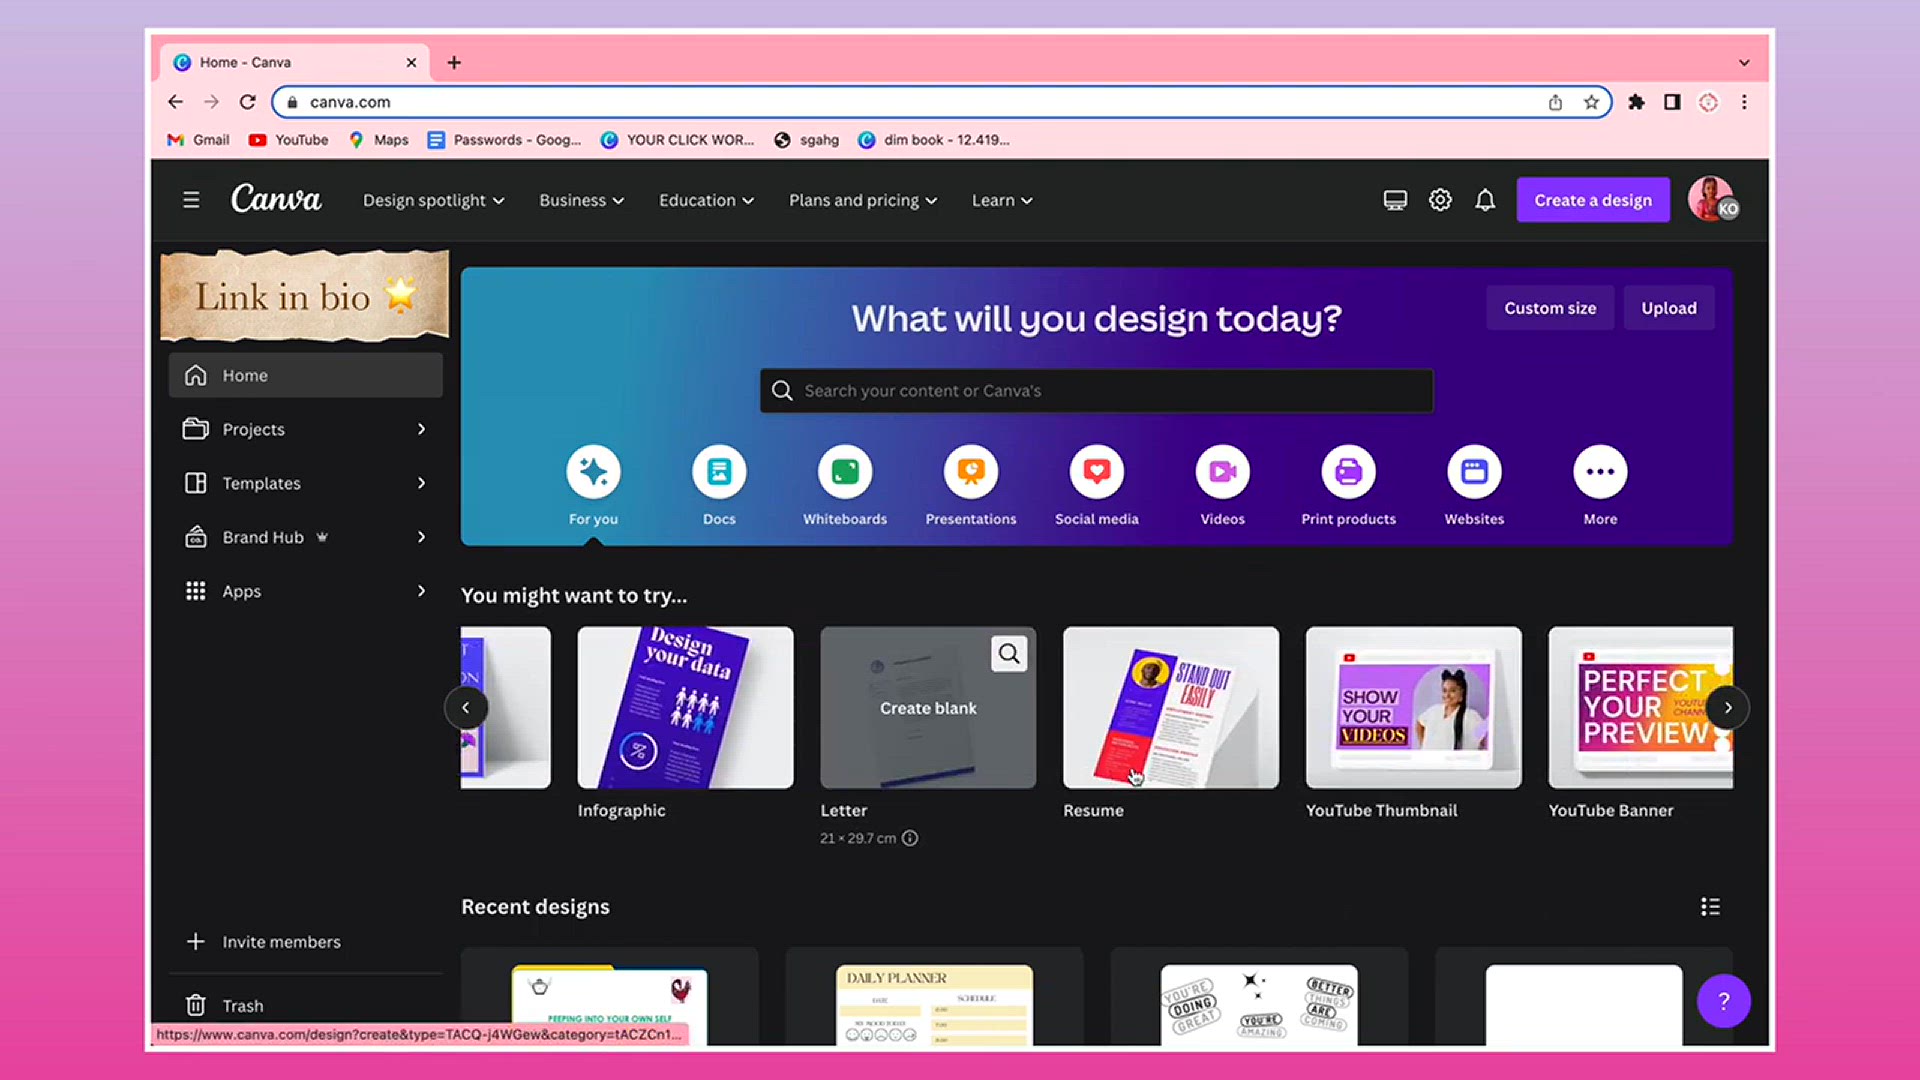
Task: Select the Presentations category icon
Action: click(x=971, y=472)
